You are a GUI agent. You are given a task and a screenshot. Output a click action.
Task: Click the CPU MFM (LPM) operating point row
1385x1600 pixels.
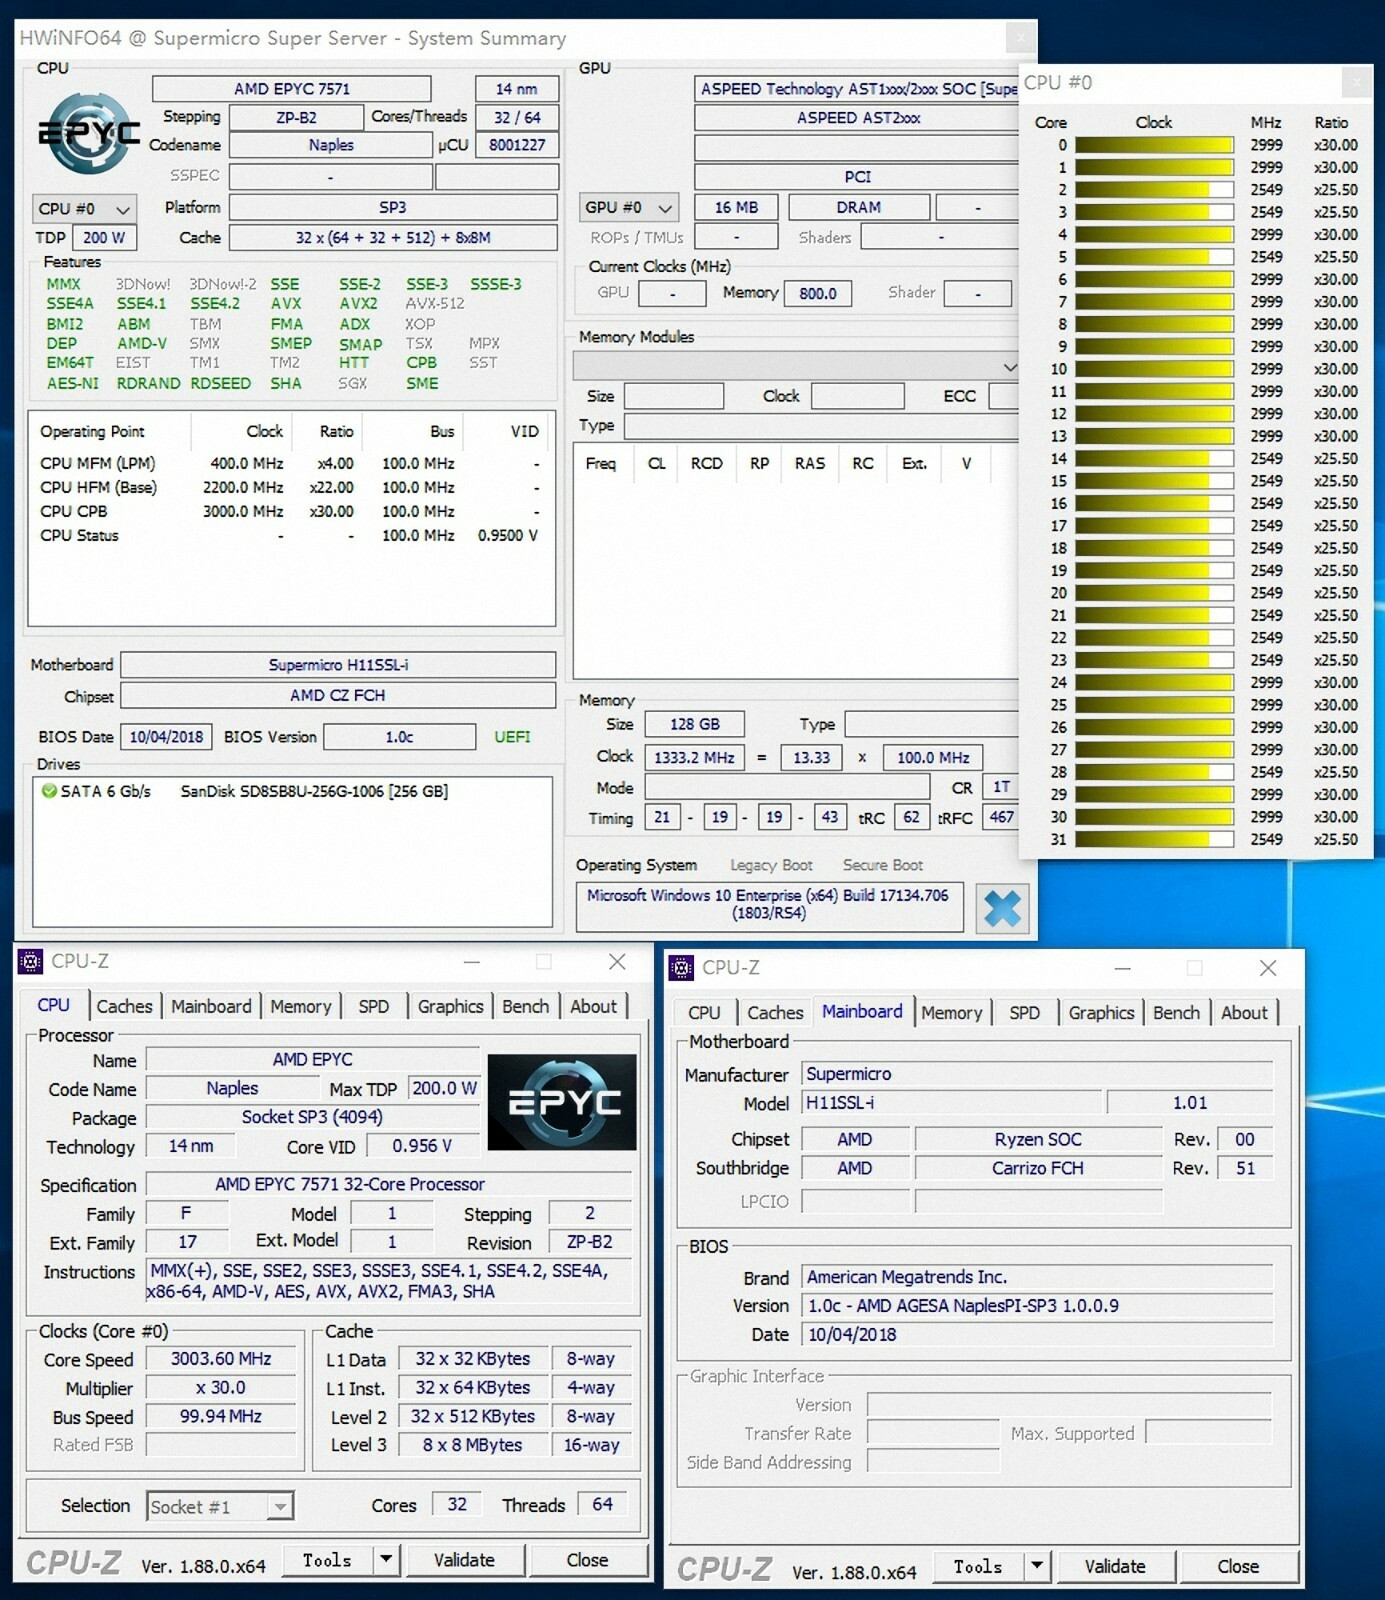click(290, 463)
